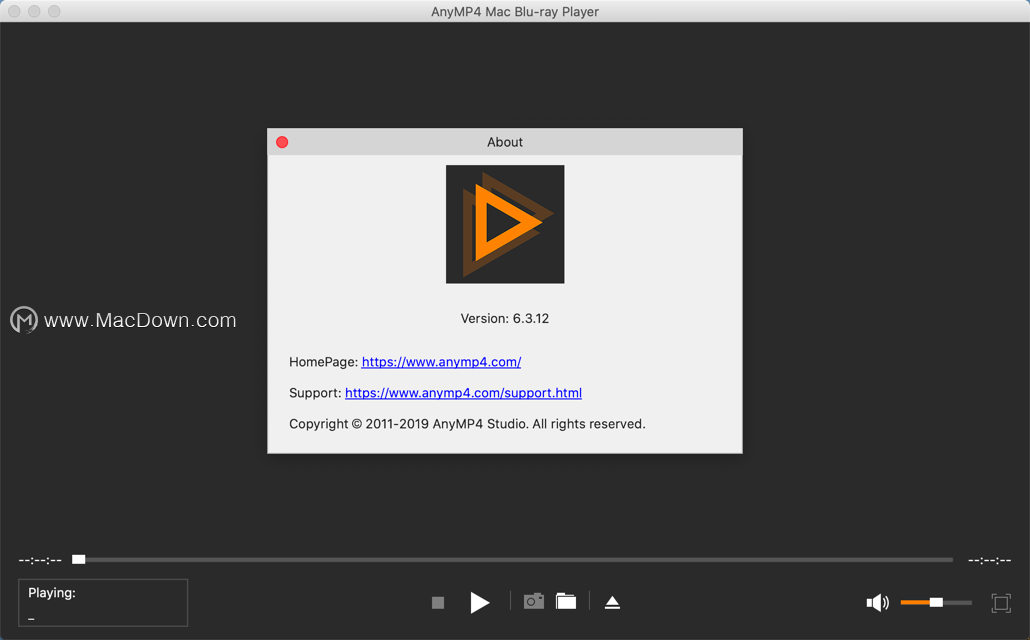
Task: Take a snapshot with the camera icon
Action: coord(533,601)
